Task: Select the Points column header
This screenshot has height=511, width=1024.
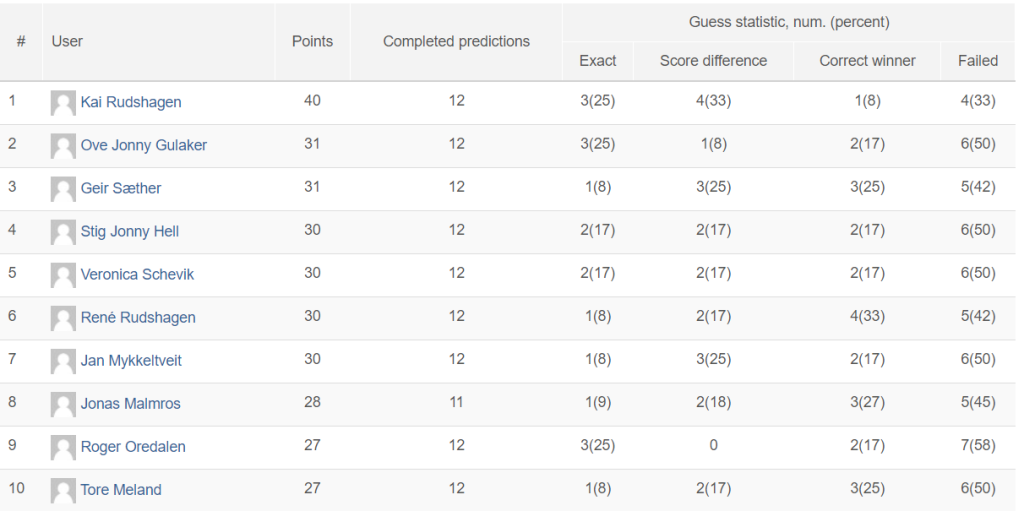Action: point(312,42)
